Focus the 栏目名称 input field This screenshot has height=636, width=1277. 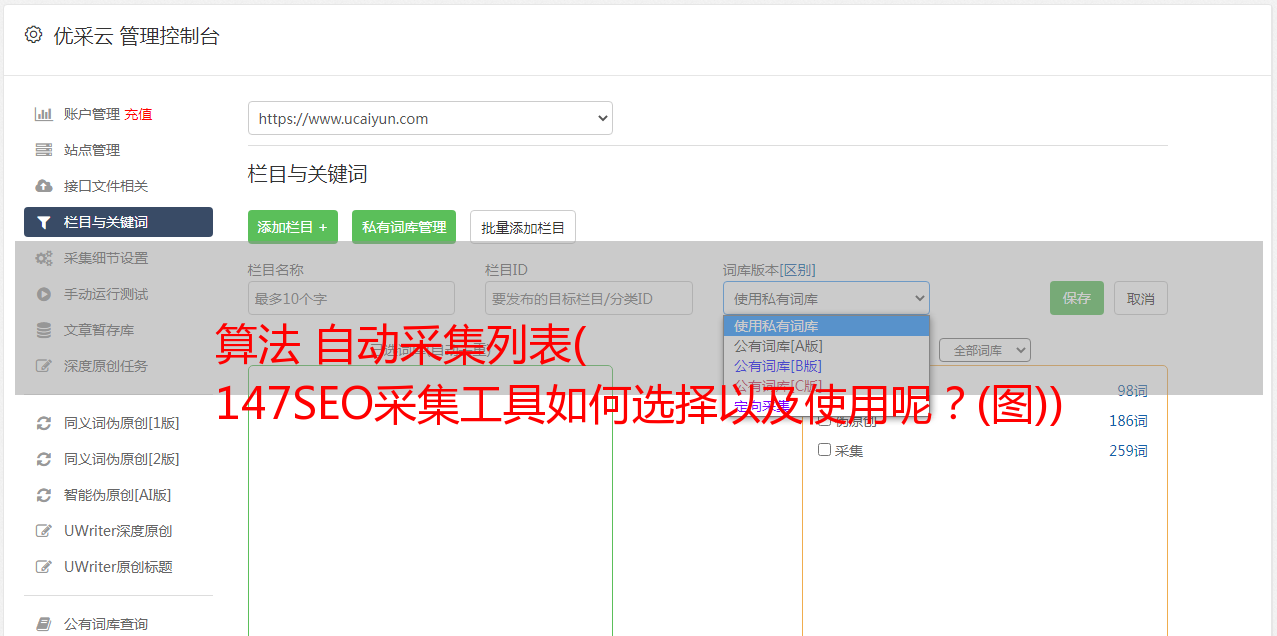(x=351, y=298)
